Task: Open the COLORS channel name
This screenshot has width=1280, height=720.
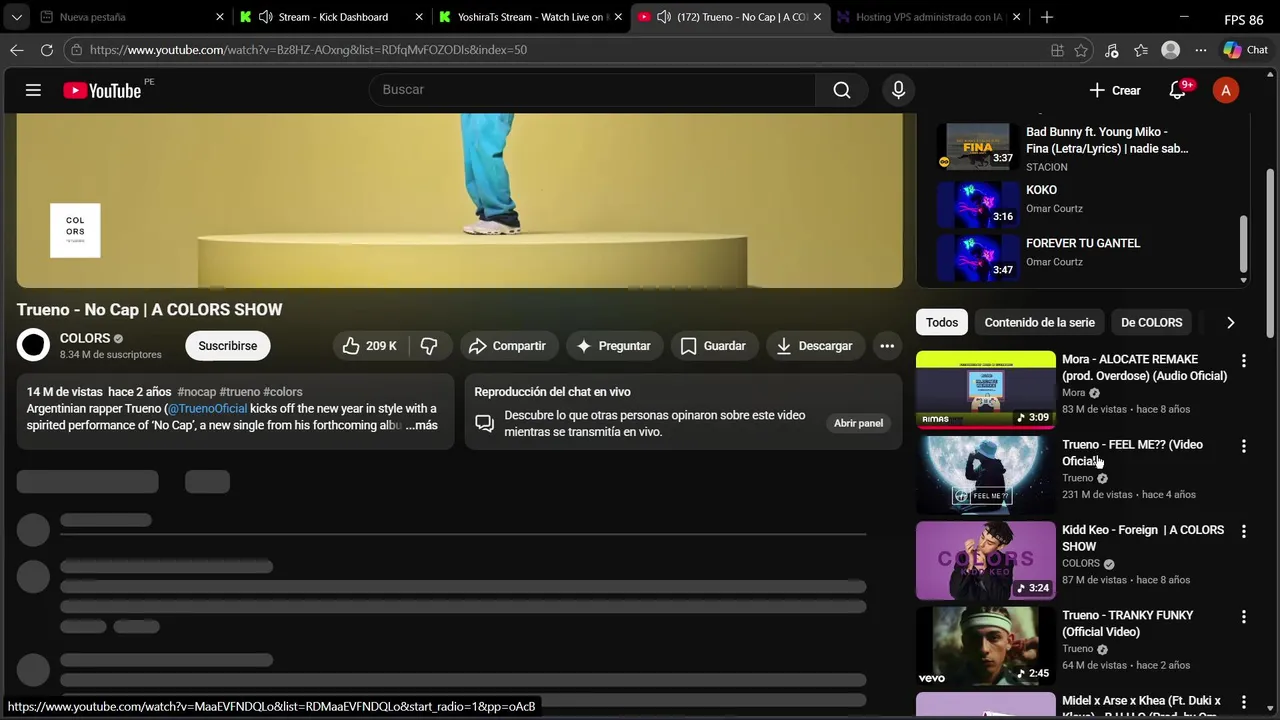Action: coord(85,338)
